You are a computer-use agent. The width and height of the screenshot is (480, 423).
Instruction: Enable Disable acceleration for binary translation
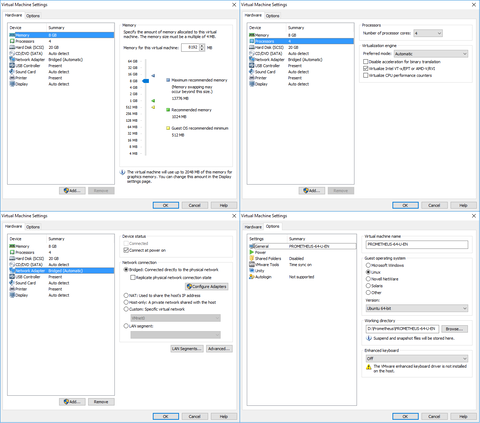[x=366, y=62]
